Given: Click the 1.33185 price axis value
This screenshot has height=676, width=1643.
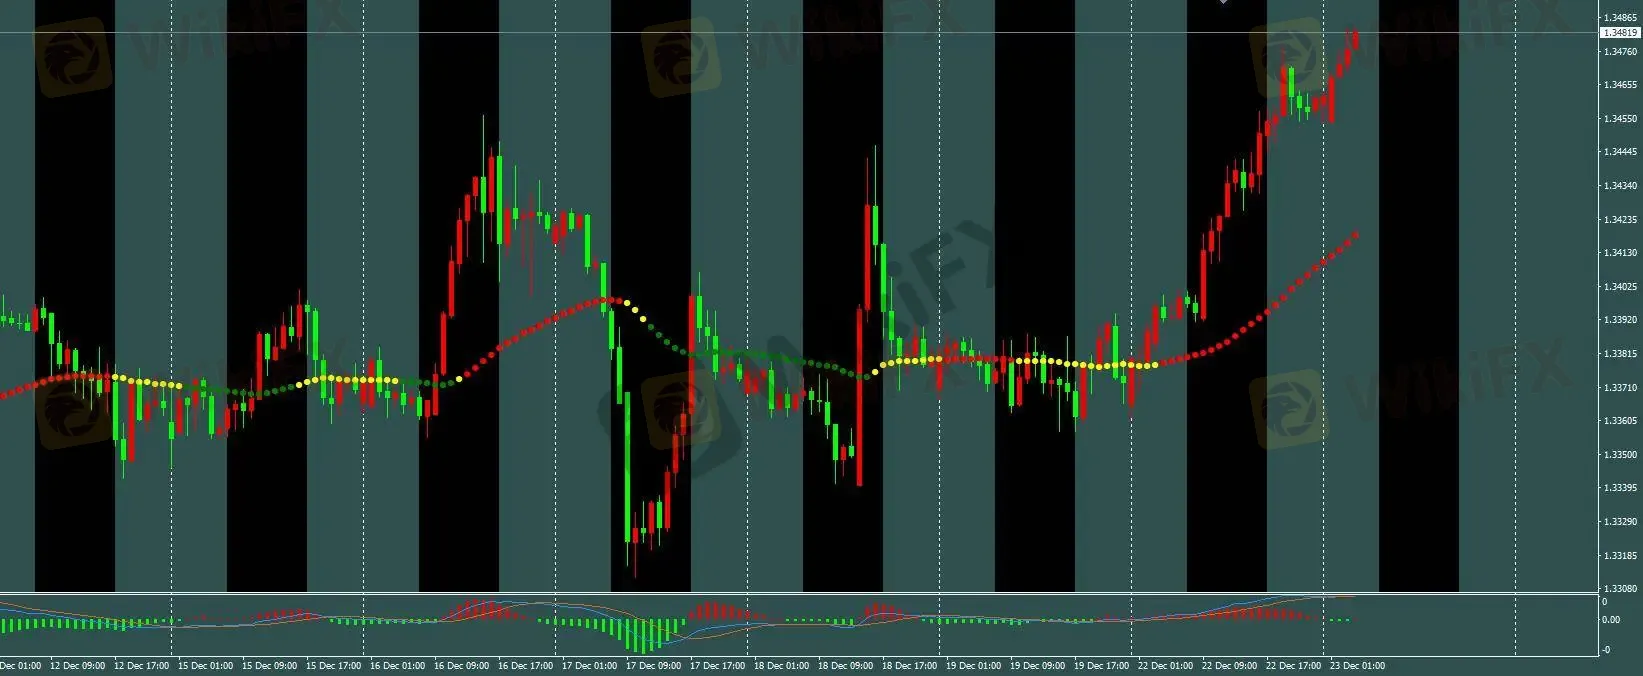Looking at the screenshot, I should coord(1619,556).
